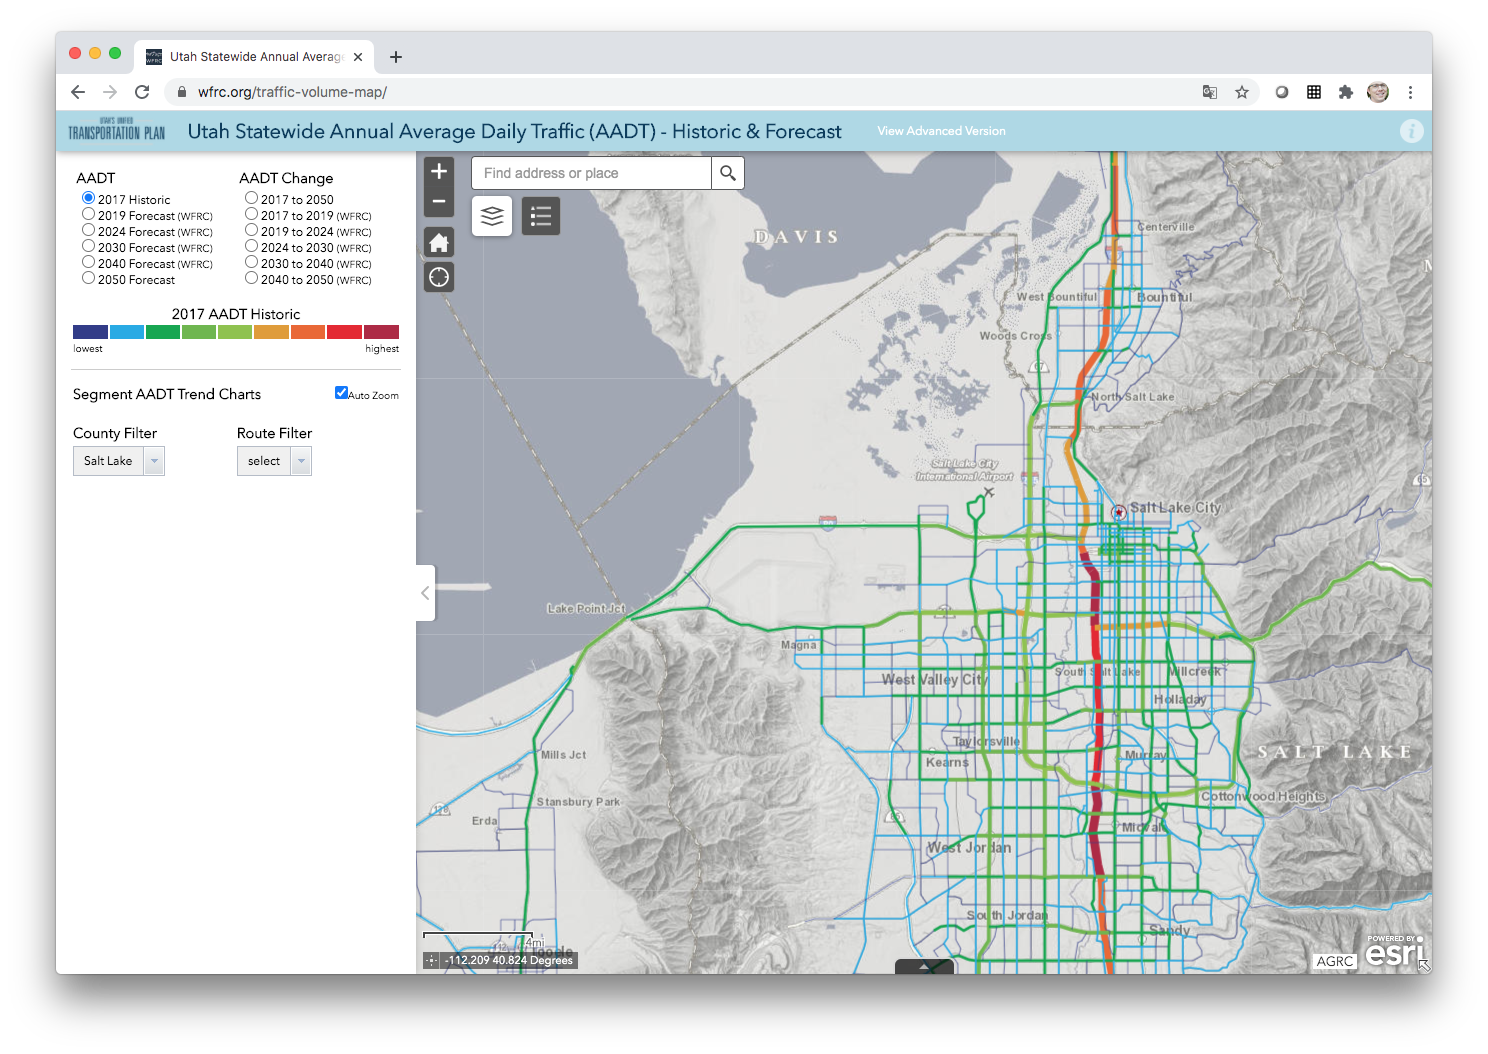This screenshot has height=1054, width=1488.
Task: Zoom out of the map
Action: tap(439, 202)
